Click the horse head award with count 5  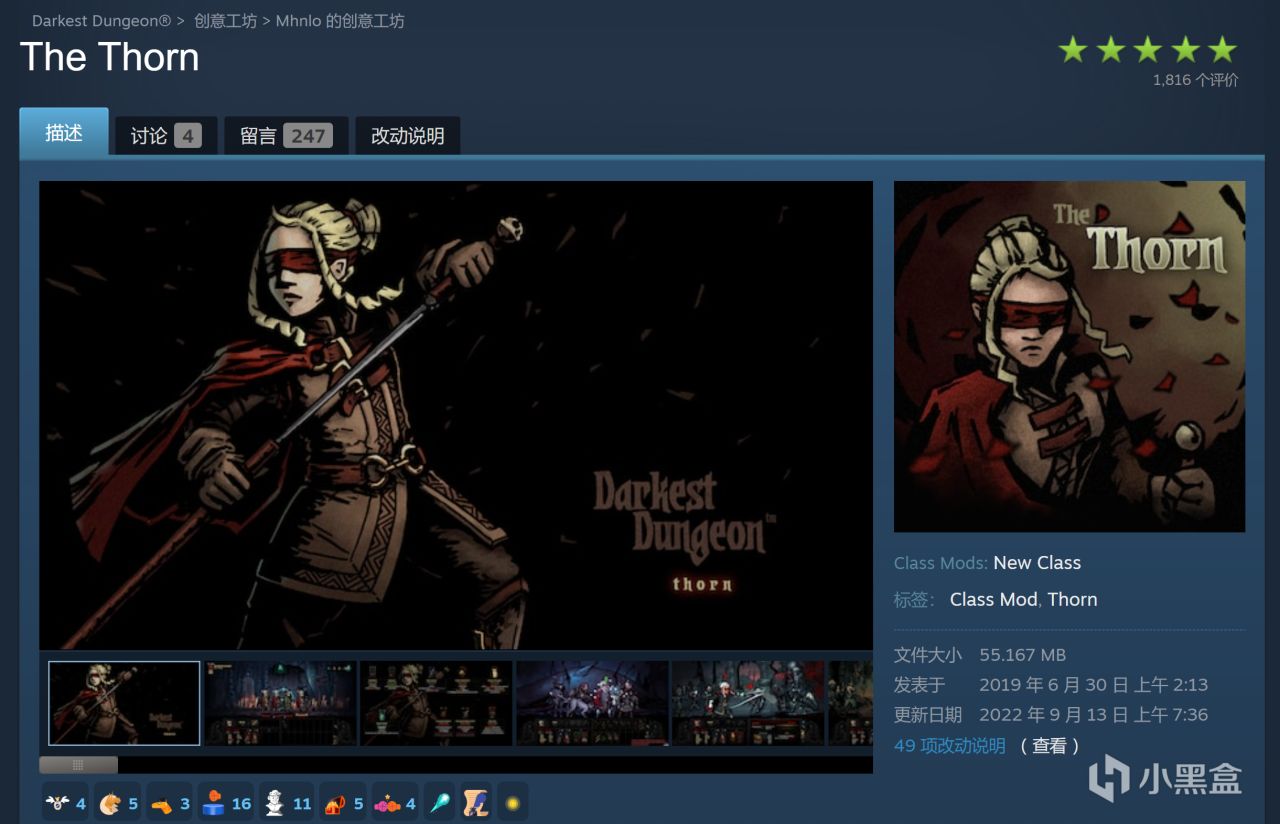[118, 803]
